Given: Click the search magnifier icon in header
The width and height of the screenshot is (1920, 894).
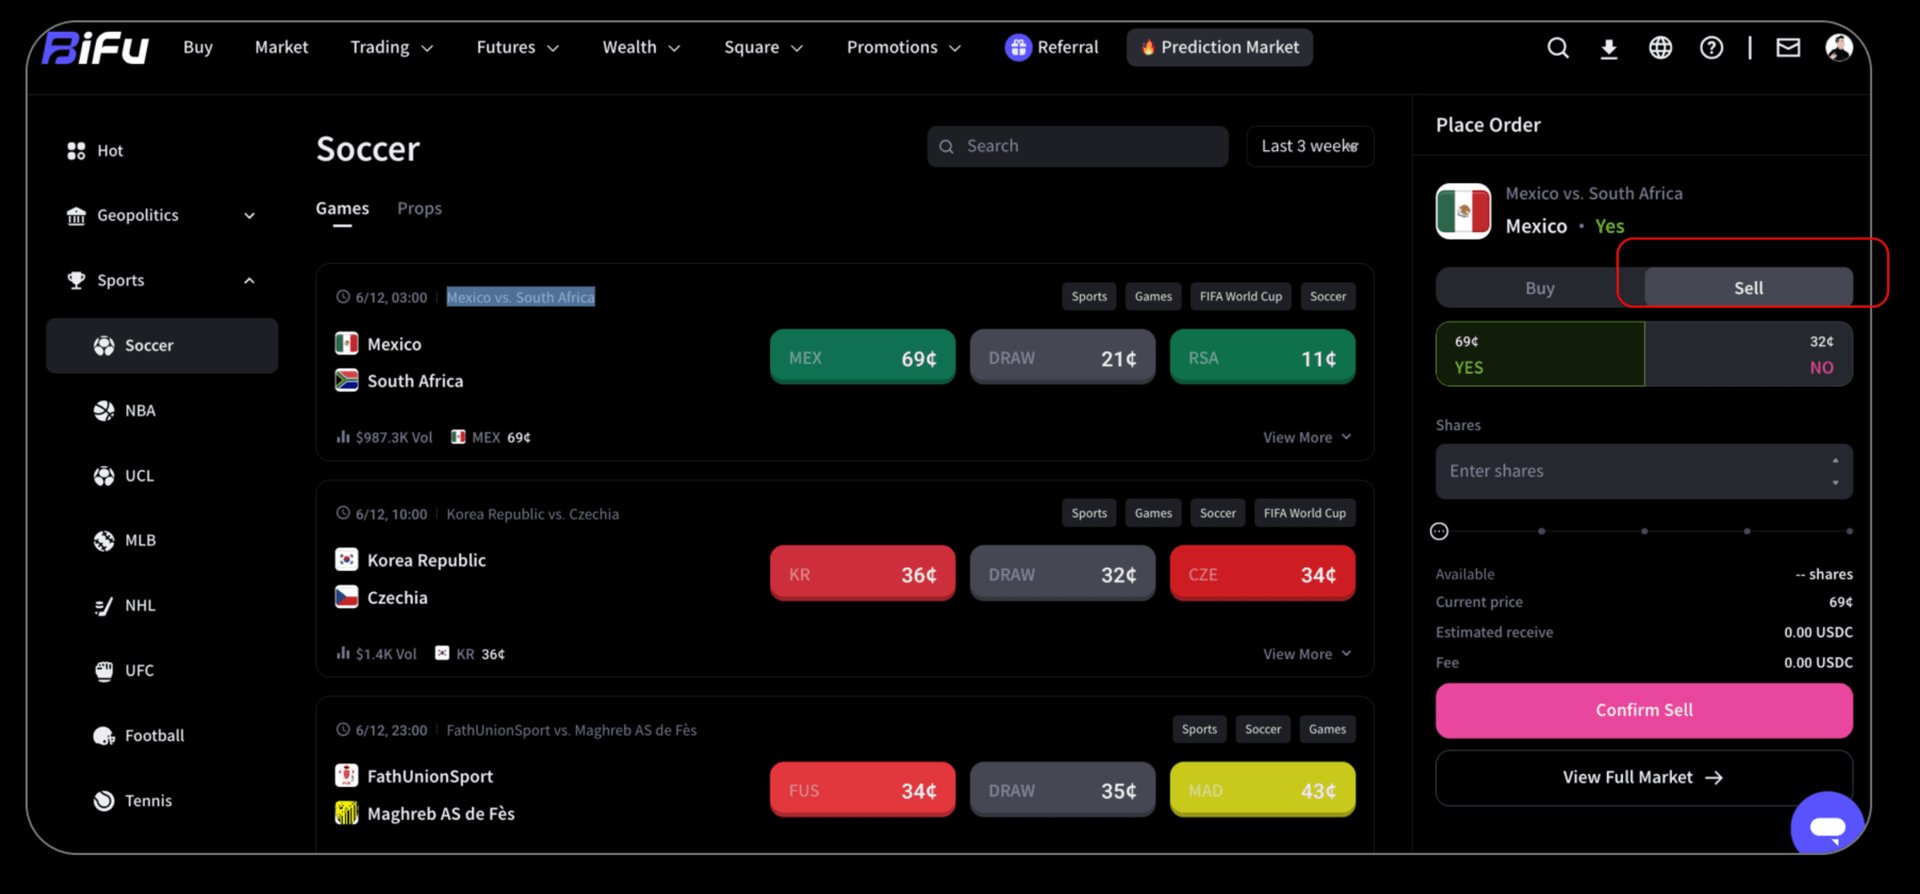Looking at the screenshot, I should tap(1558, 48).
